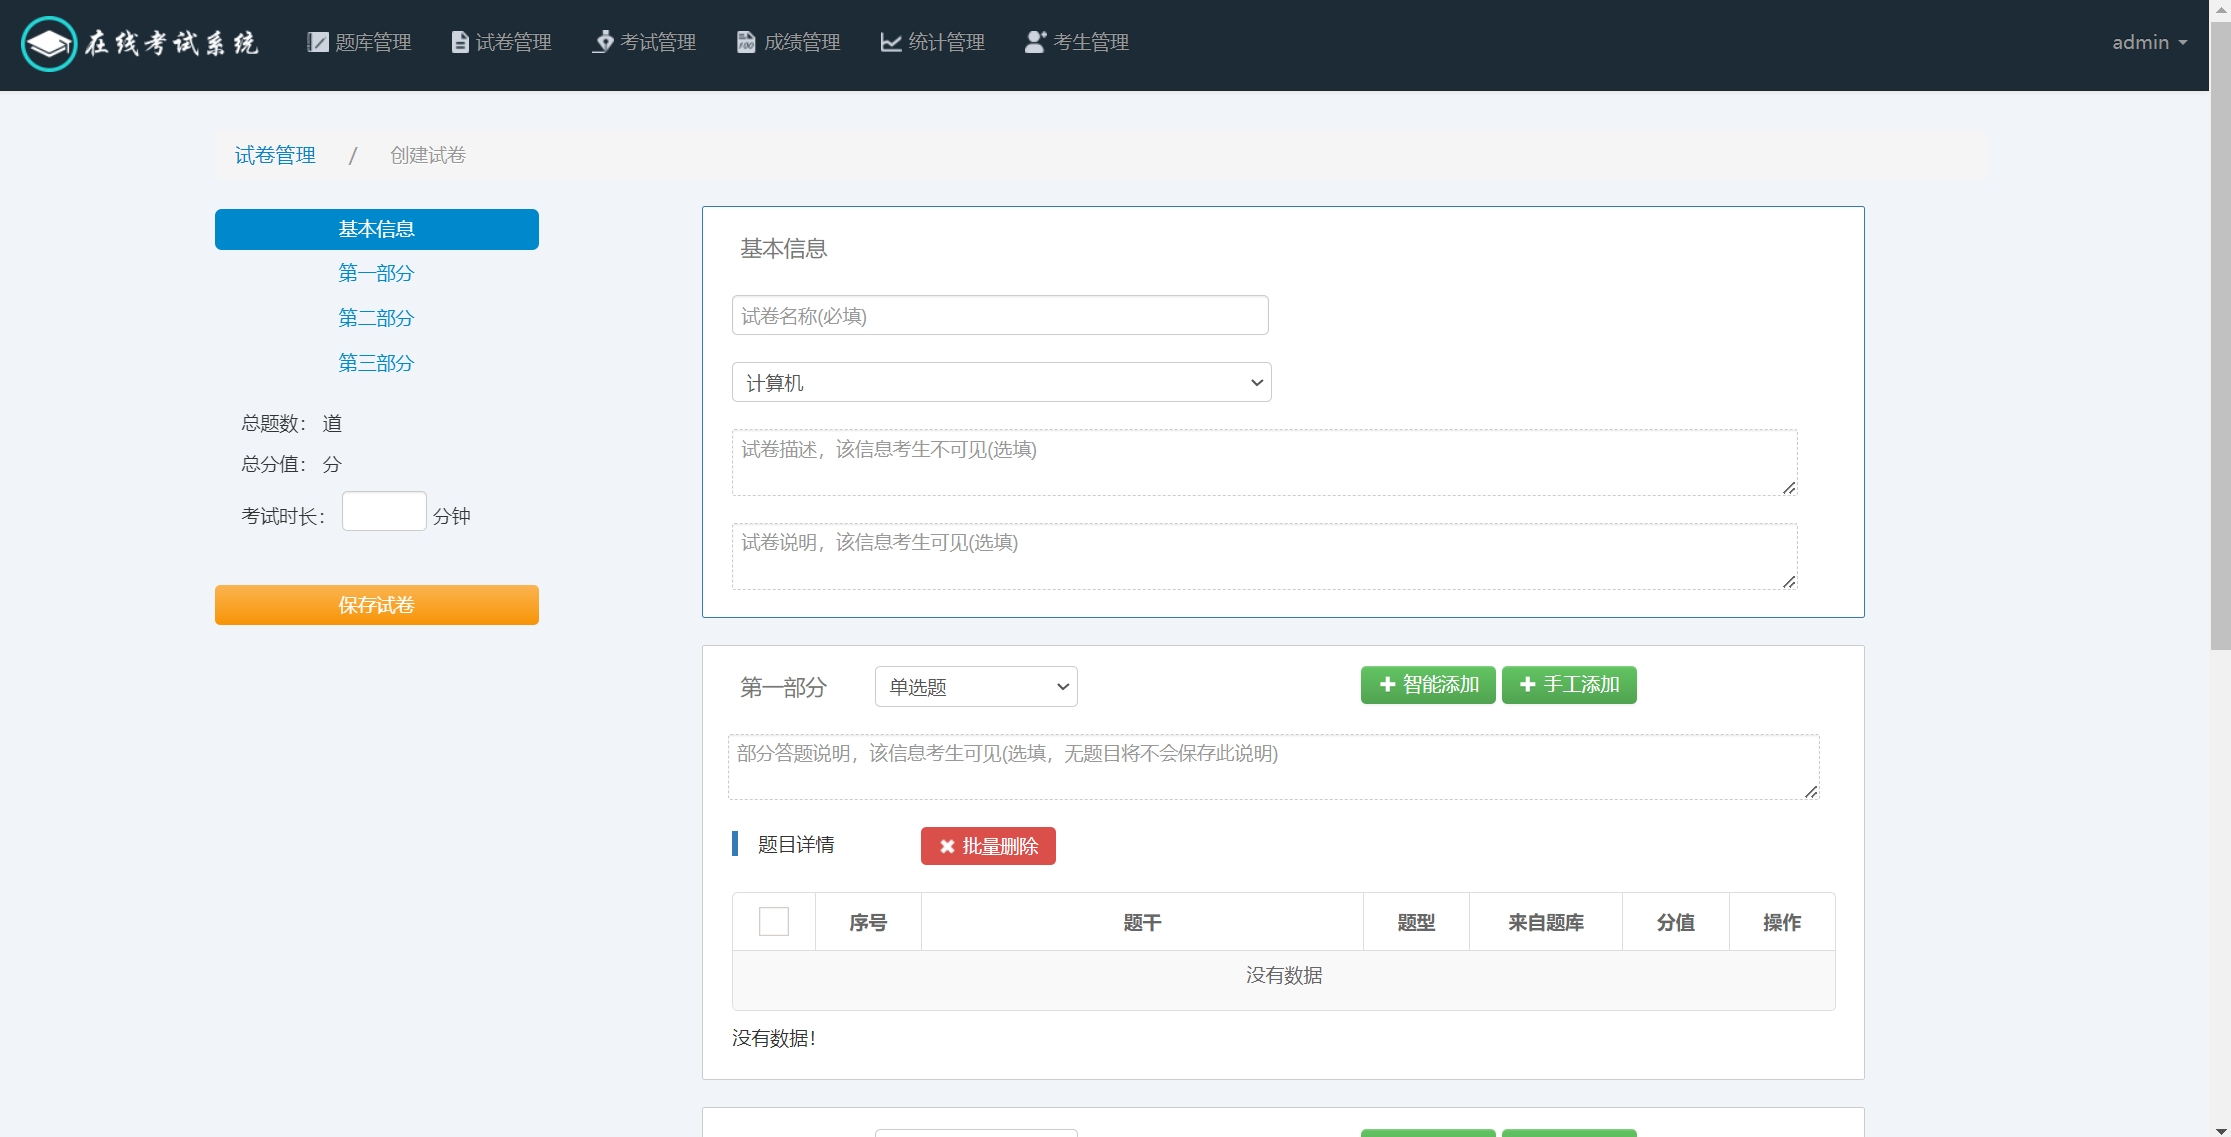Click the plus icon on 智能添加

(x=1387, y=684)
